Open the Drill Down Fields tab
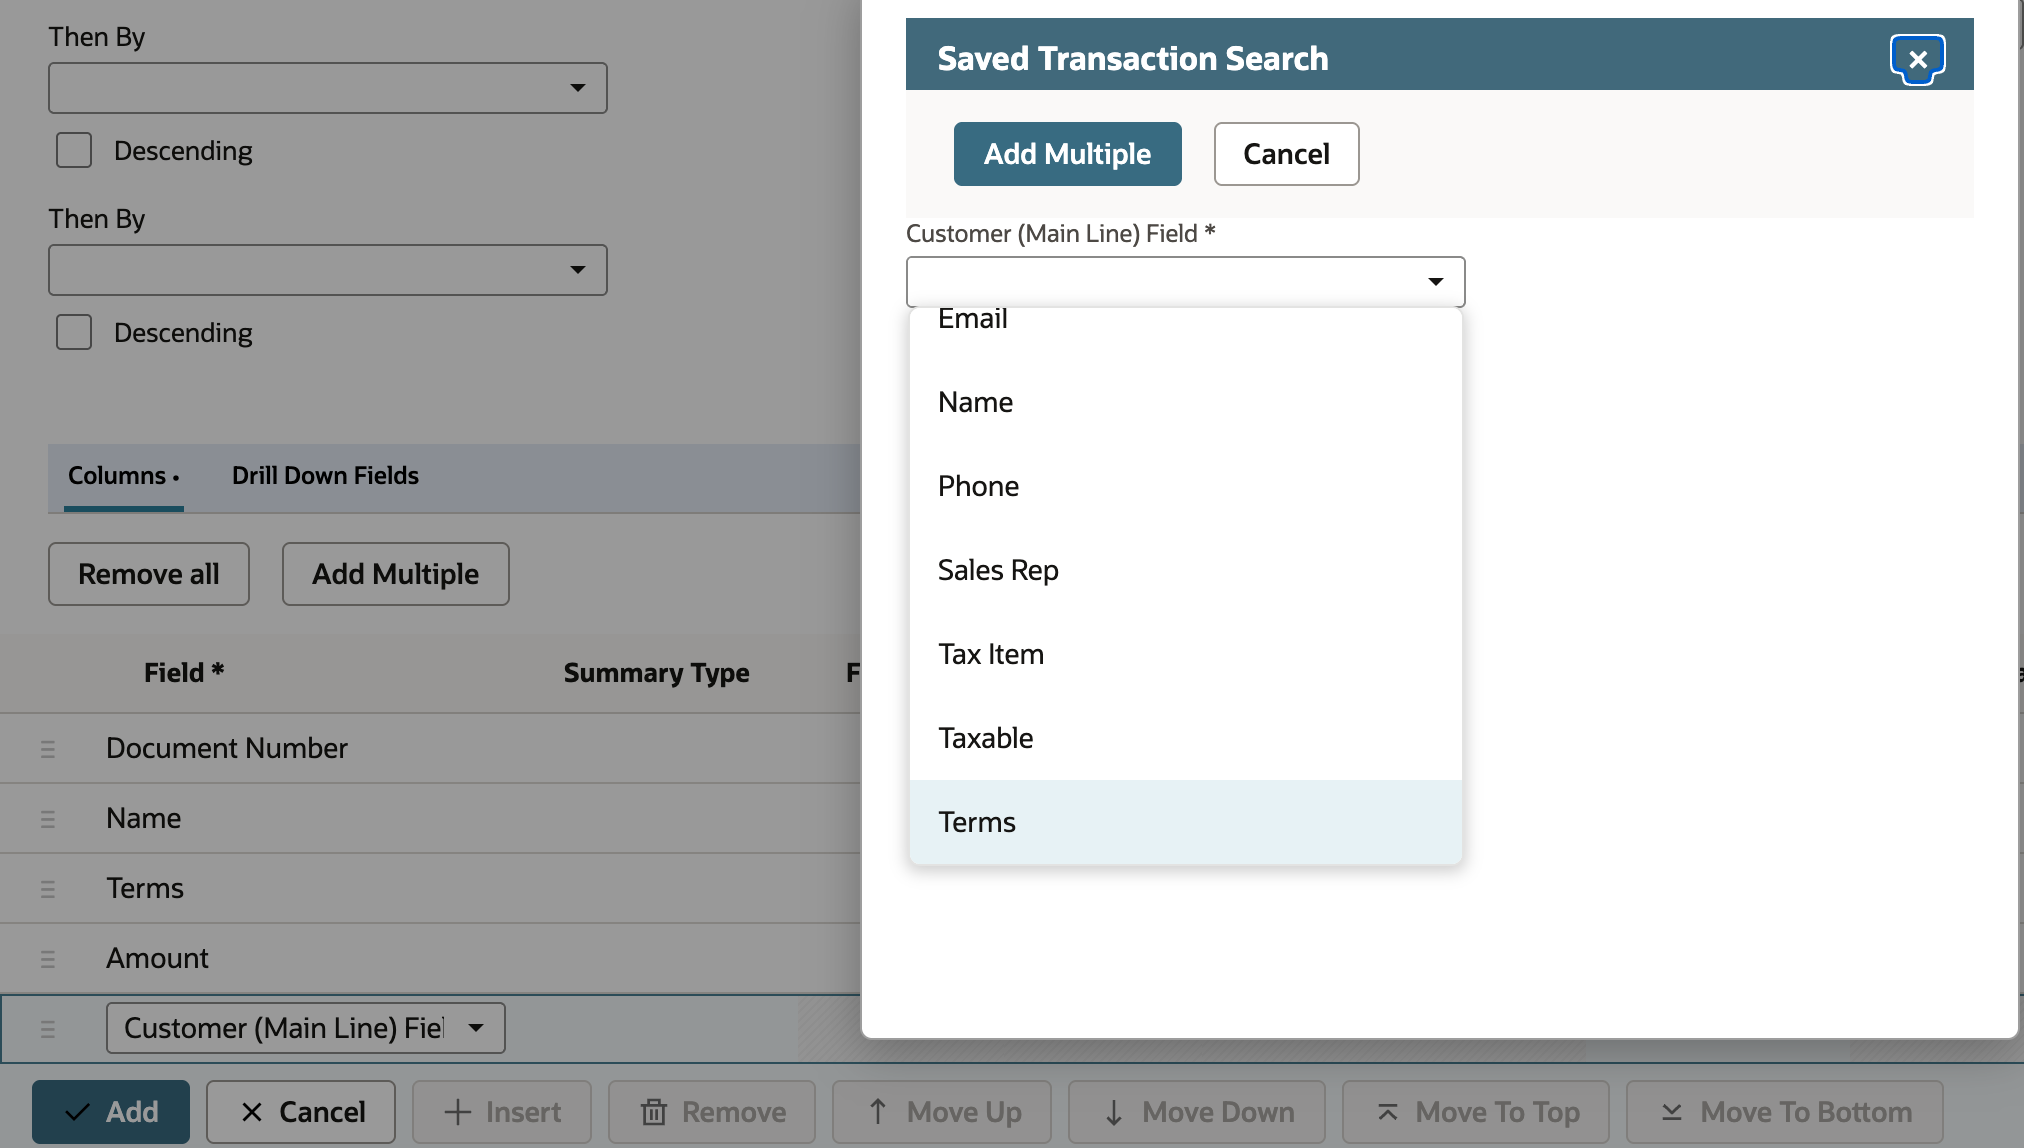The image size is (2024, 1148). (325, 476)
